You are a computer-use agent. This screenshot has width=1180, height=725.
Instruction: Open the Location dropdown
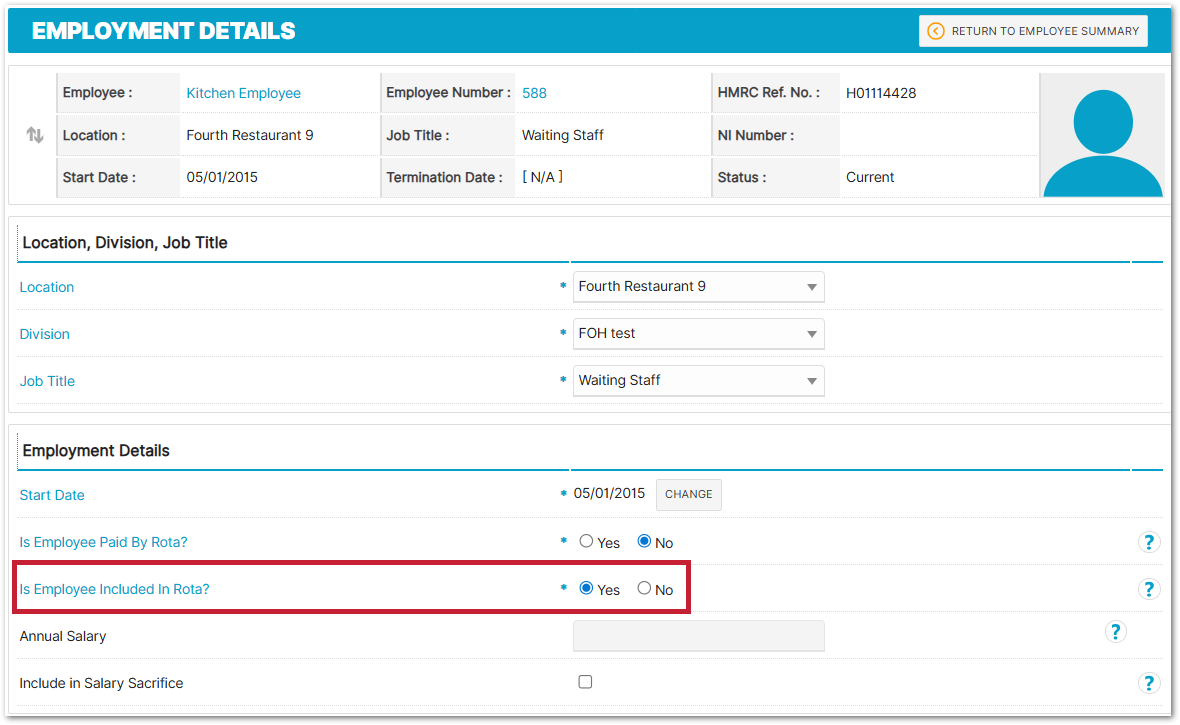click(698, 287)
